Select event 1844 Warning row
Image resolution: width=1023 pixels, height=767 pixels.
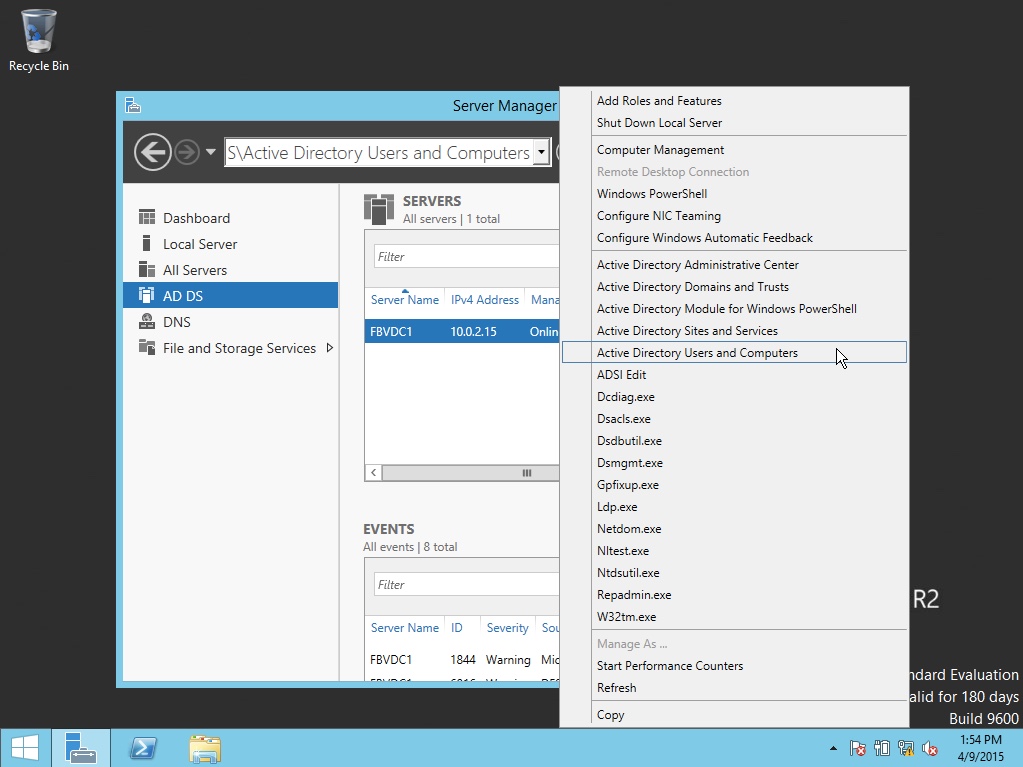pyautogui.click(x=462, y=659)
